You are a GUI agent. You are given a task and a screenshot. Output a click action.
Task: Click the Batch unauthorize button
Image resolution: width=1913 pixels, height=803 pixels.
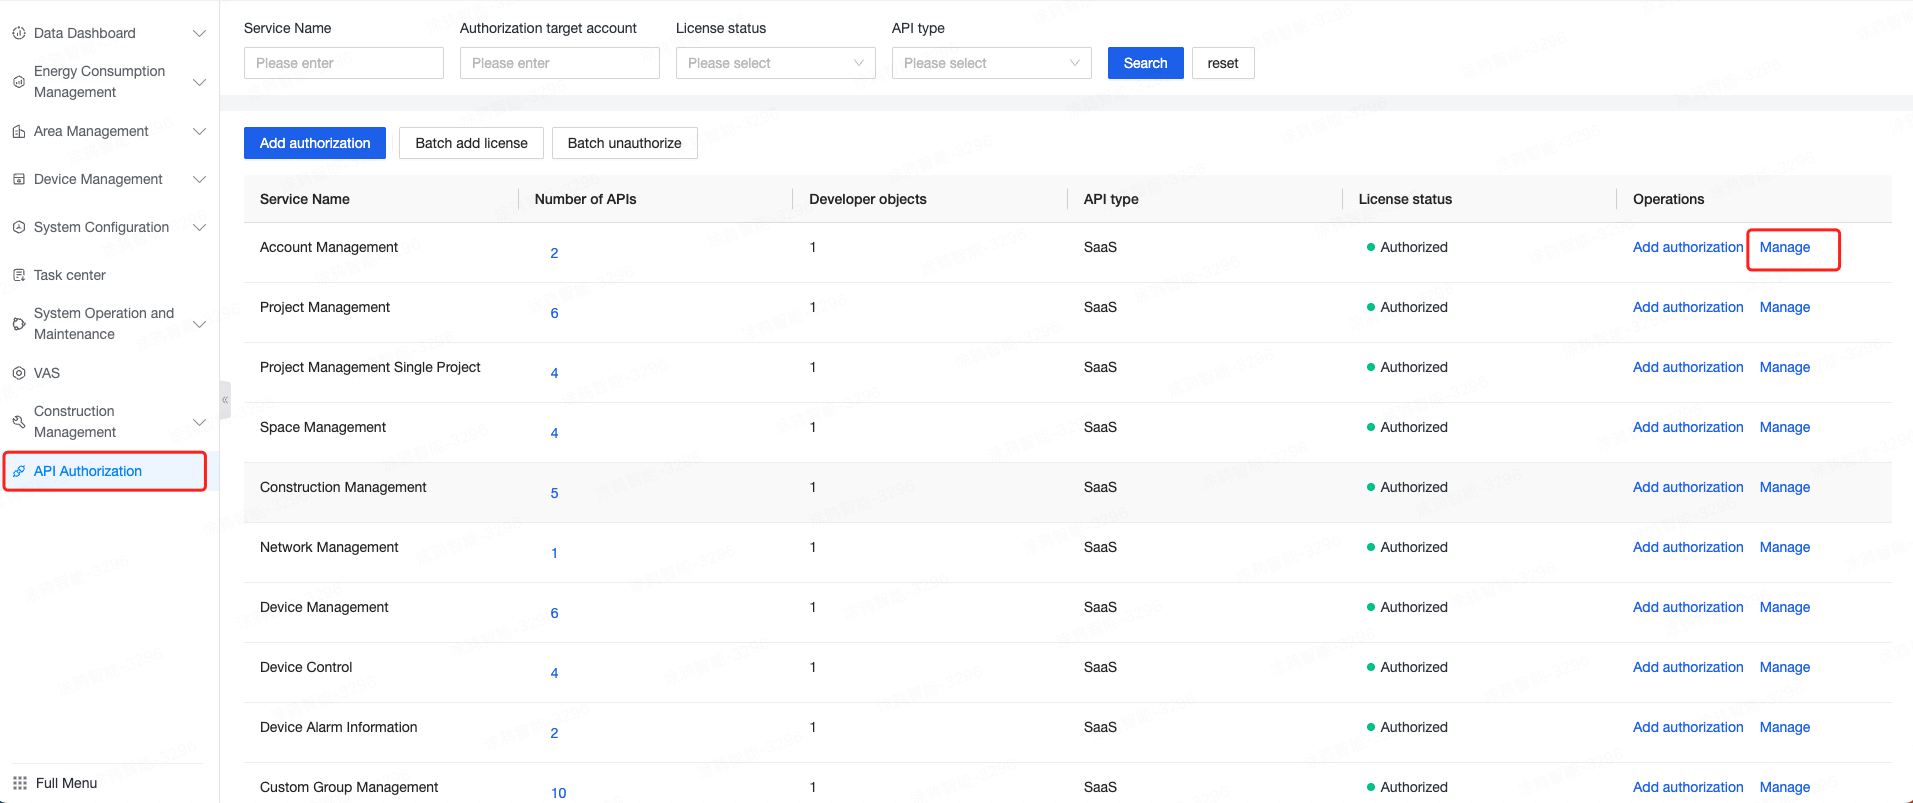[624, 143]
